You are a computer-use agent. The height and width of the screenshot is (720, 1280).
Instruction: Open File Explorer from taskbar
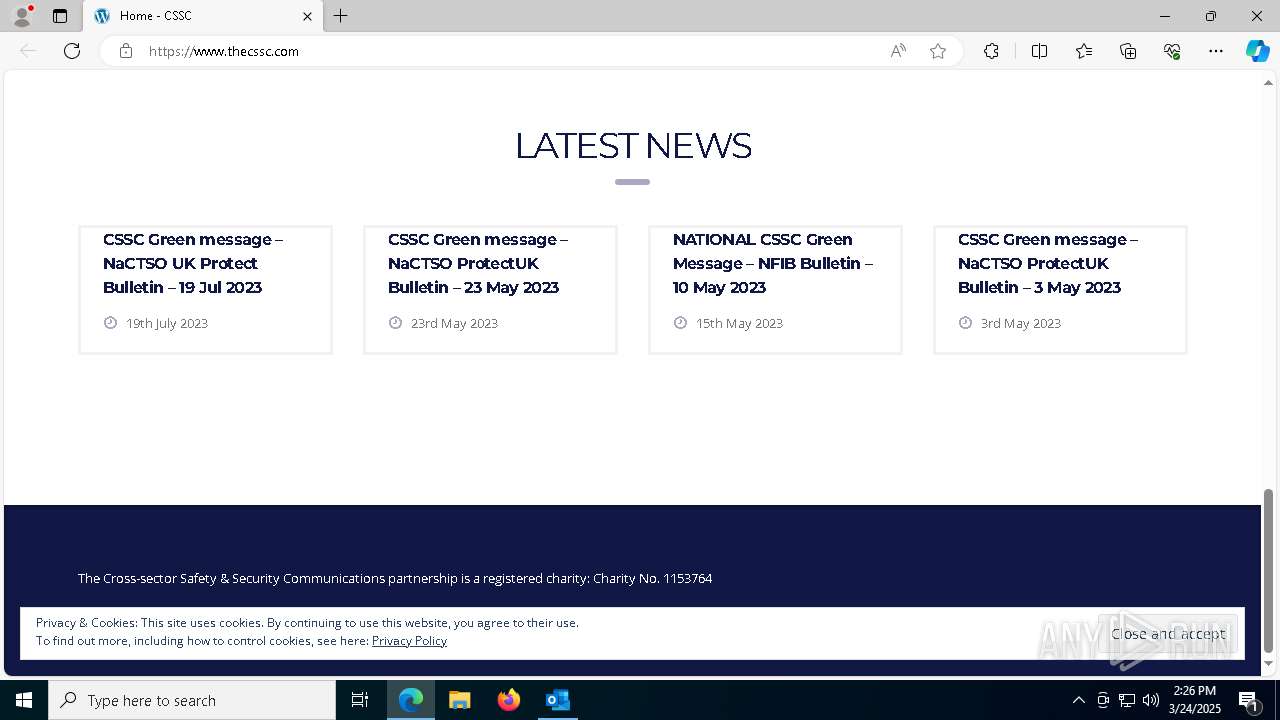[x=460, y=700]
